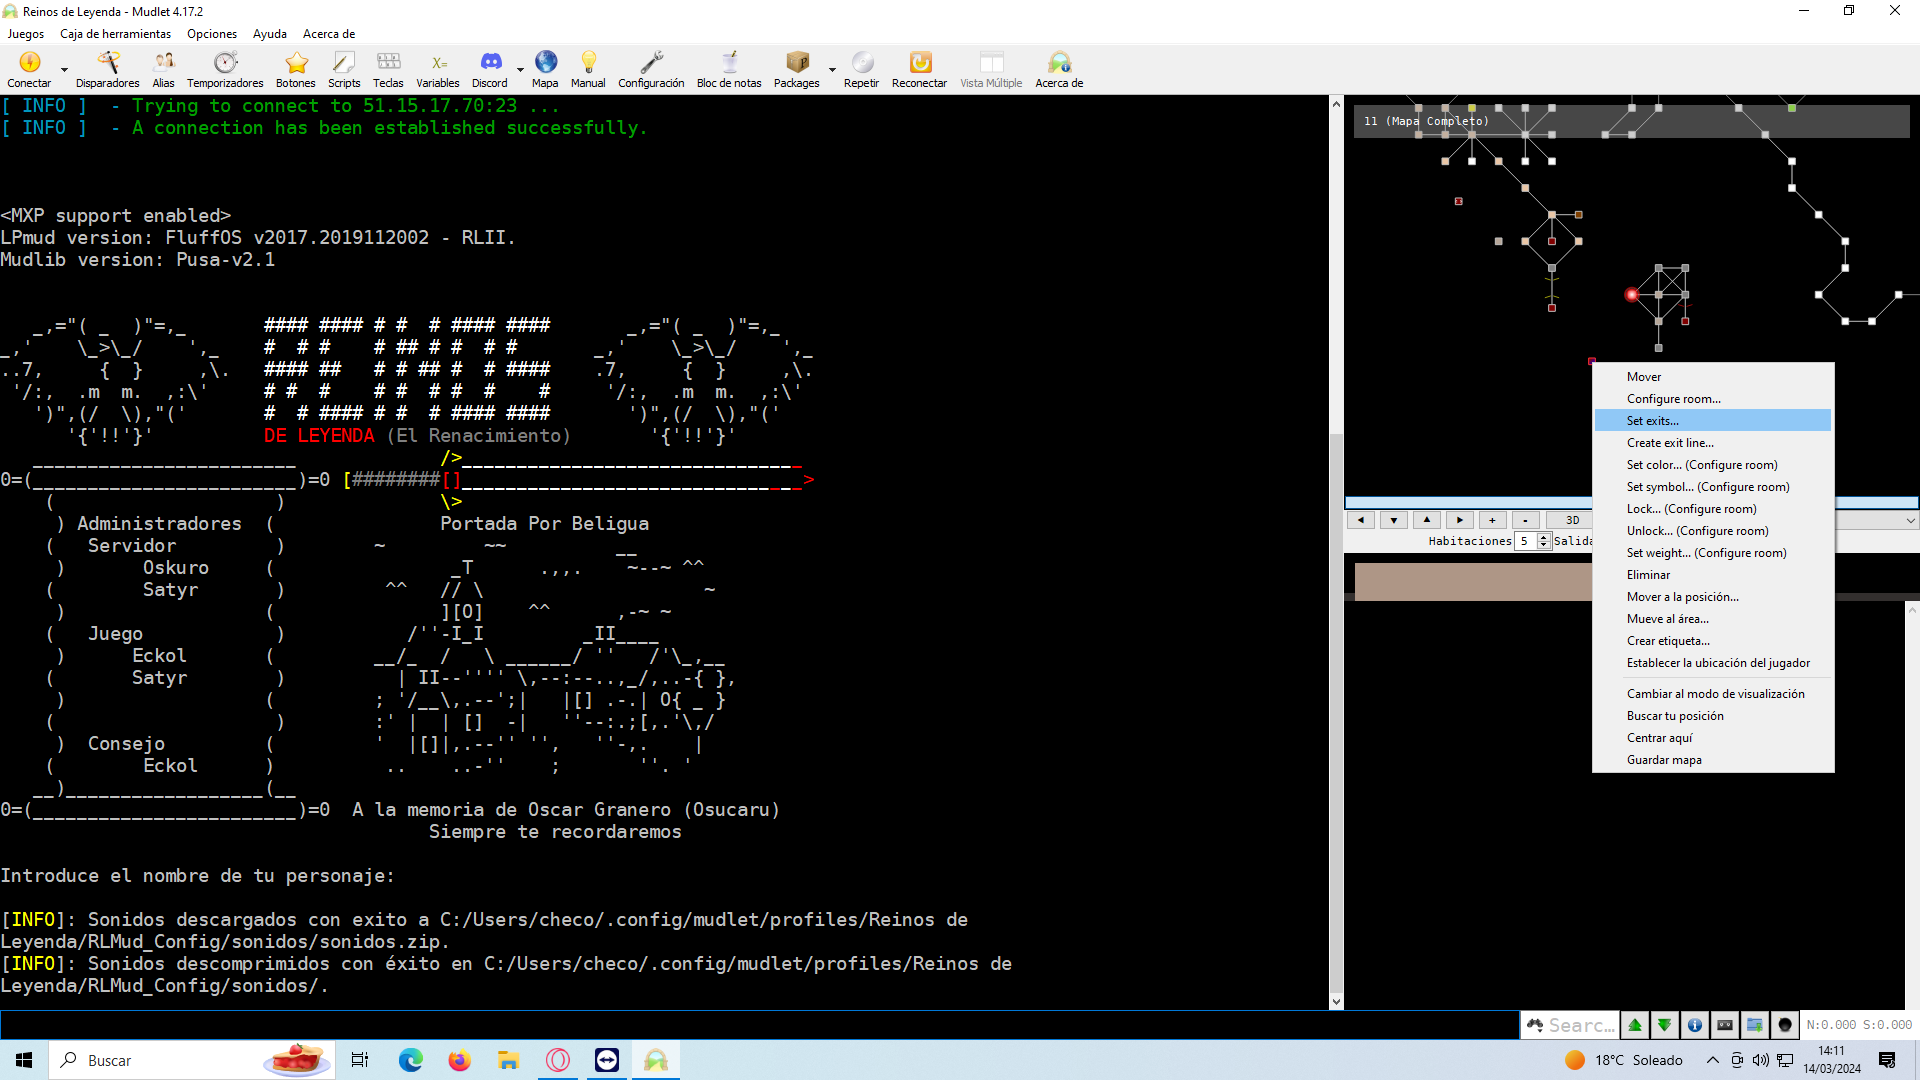Open the Acerca de menu

(329, 34)
